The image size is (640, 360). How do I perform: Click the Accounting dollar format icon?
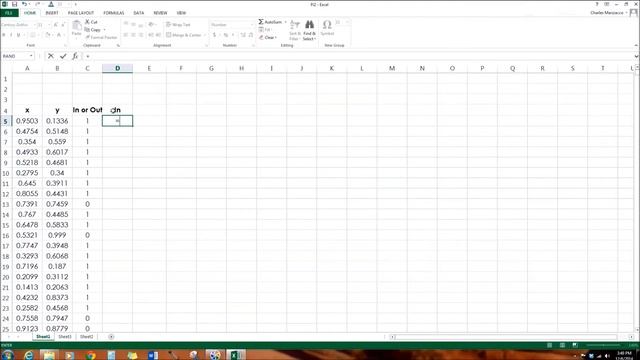(x=214, y=35)
